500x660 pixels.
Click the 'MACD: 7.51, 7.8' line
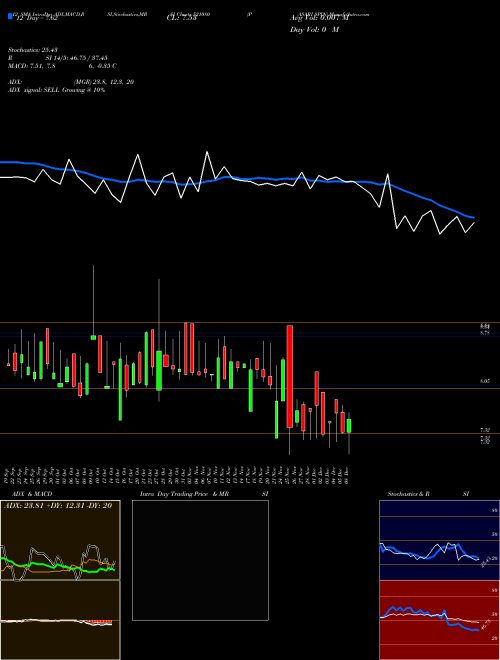(62, 66)
